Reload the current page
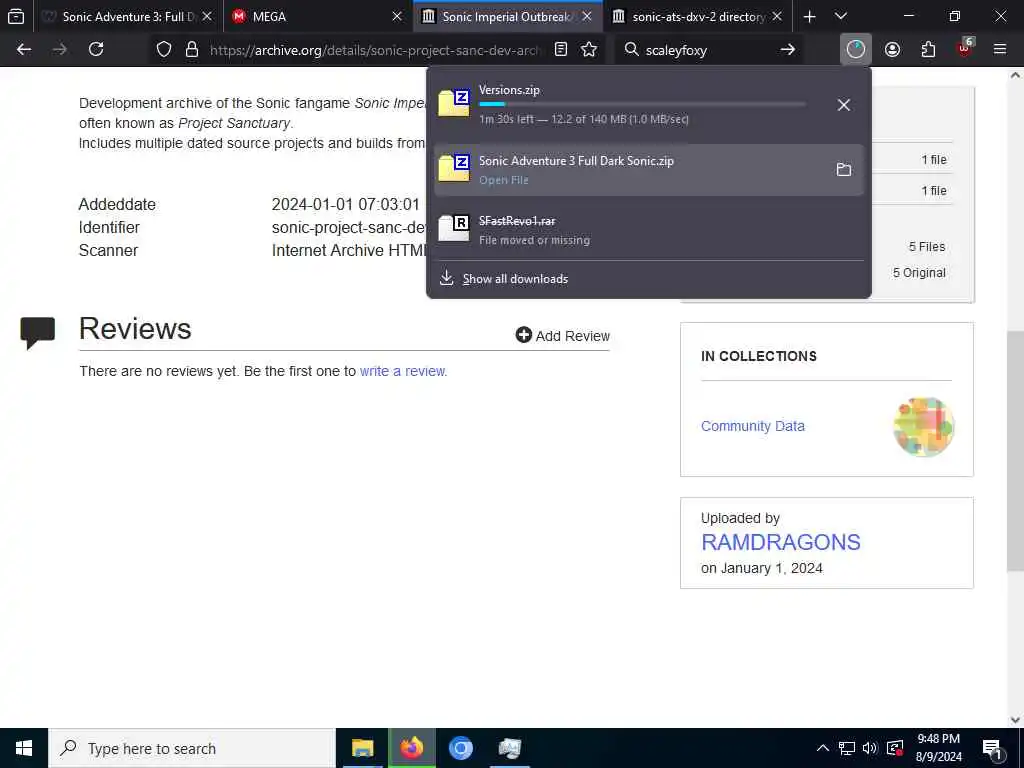This screenshot has height=768, width=1024. point(96,50)
